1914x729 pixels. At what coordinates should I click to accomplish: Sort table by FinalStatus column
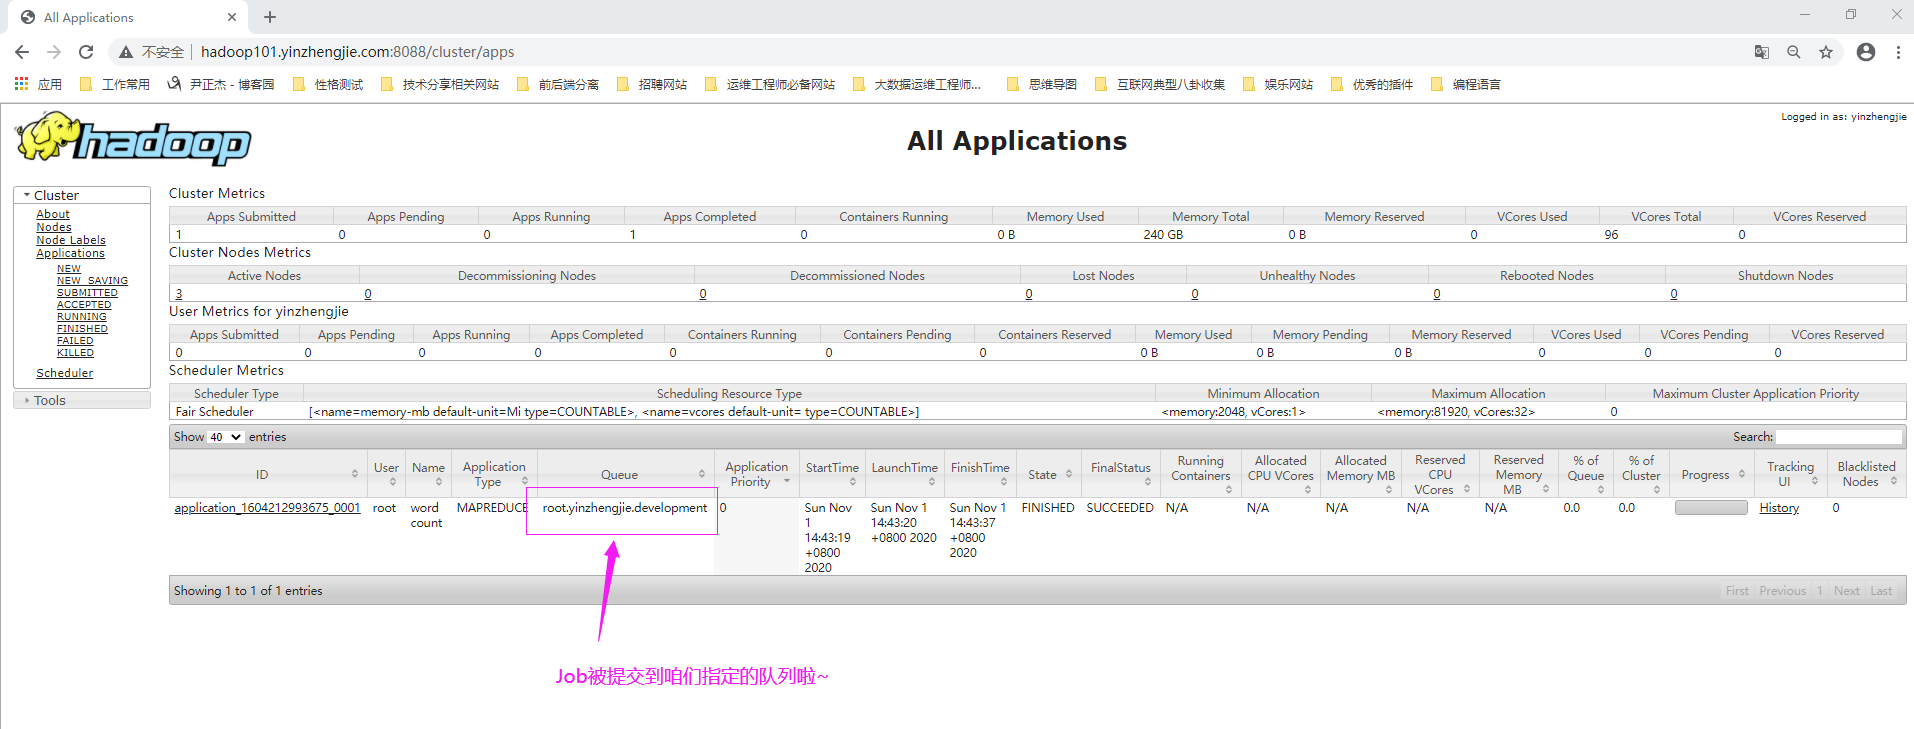click(1120, 474)
